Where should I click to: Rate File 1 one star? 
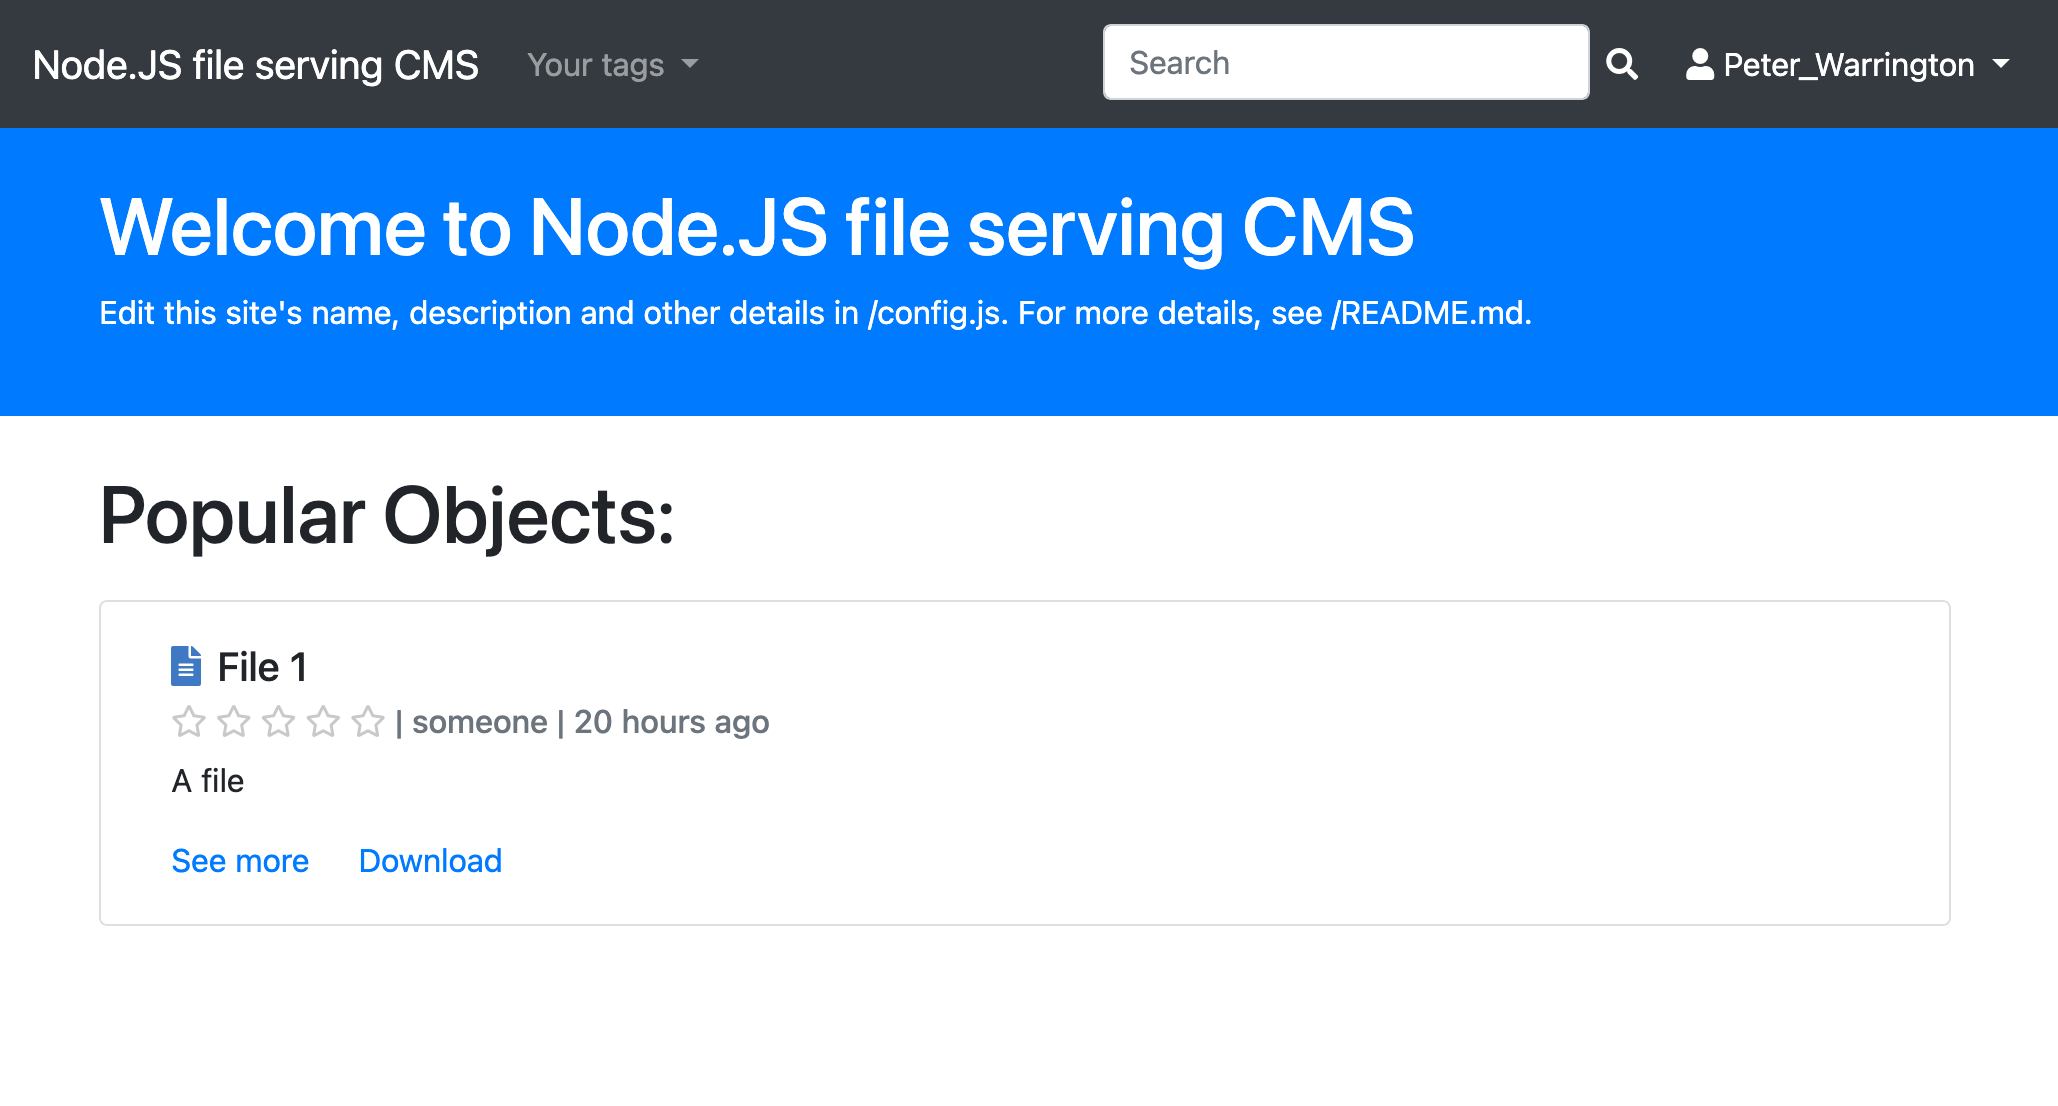189,721
